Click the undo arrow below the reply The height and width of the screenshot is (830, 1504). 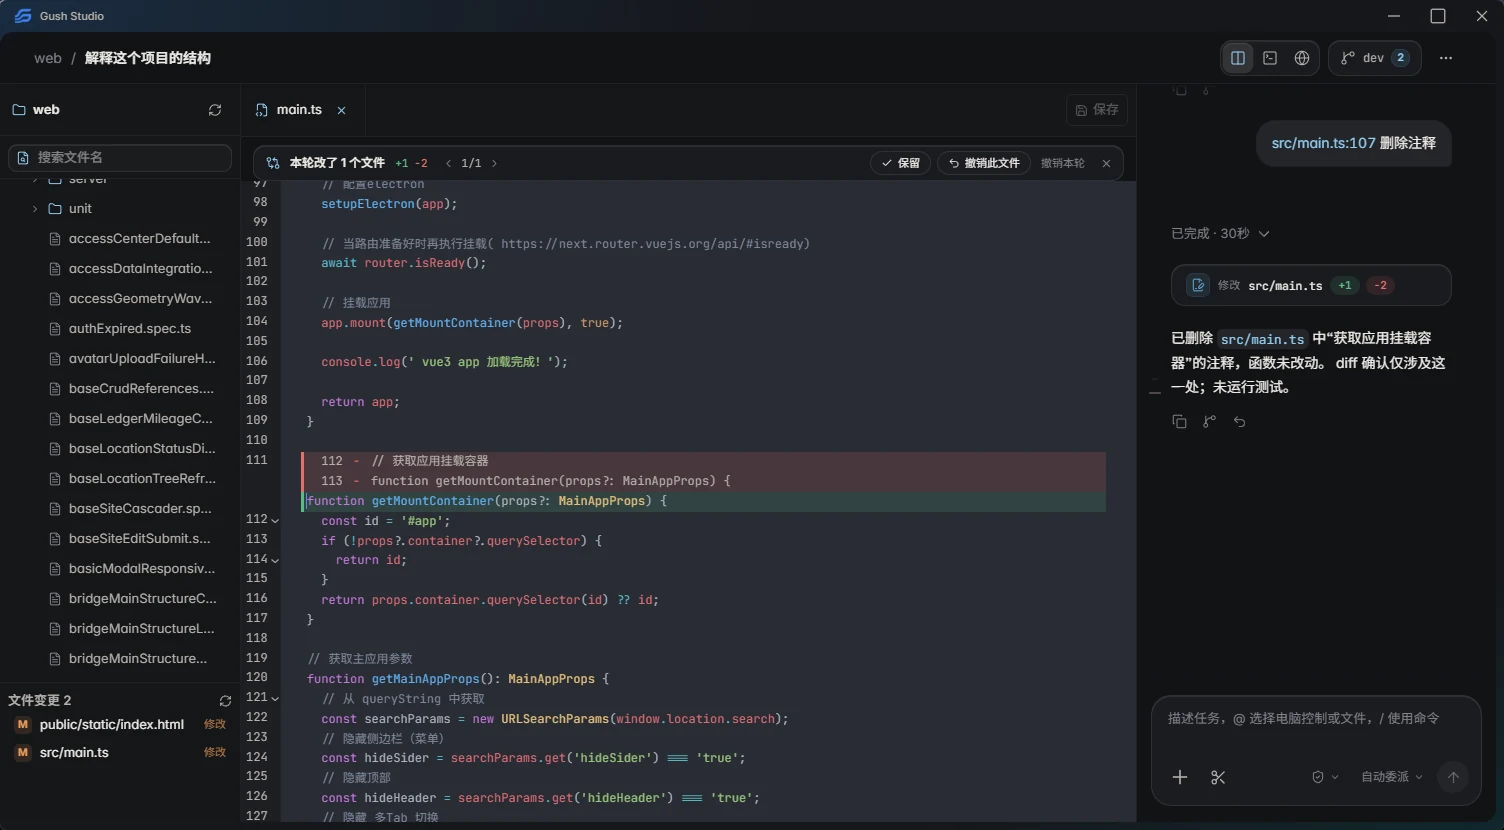[x=1239, y=422]
